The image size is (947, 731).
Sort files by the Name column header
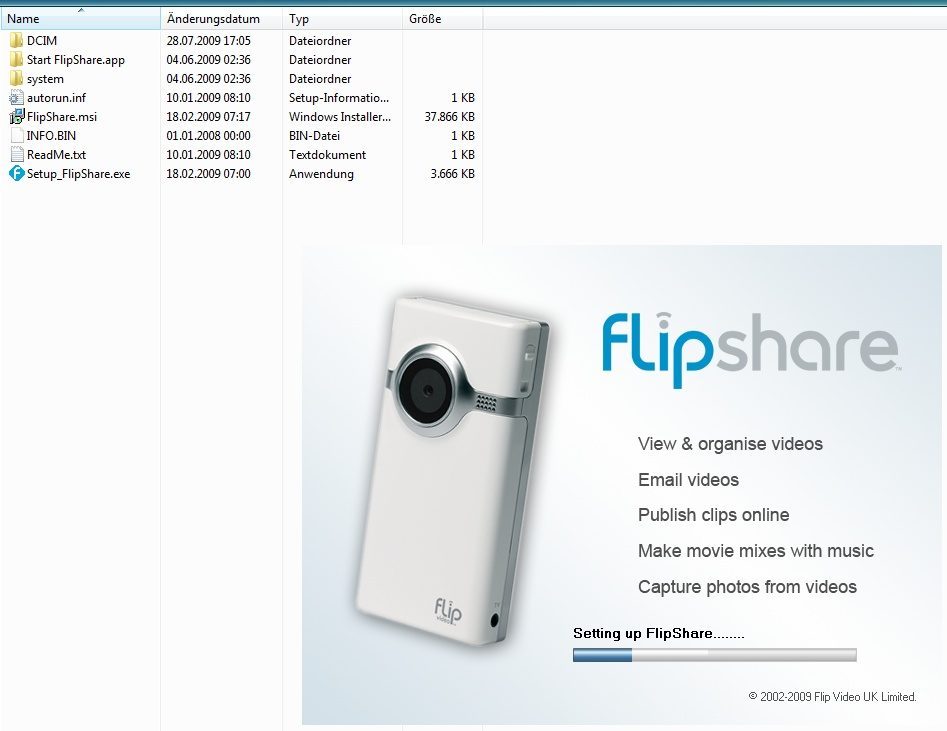pos(80,19)
